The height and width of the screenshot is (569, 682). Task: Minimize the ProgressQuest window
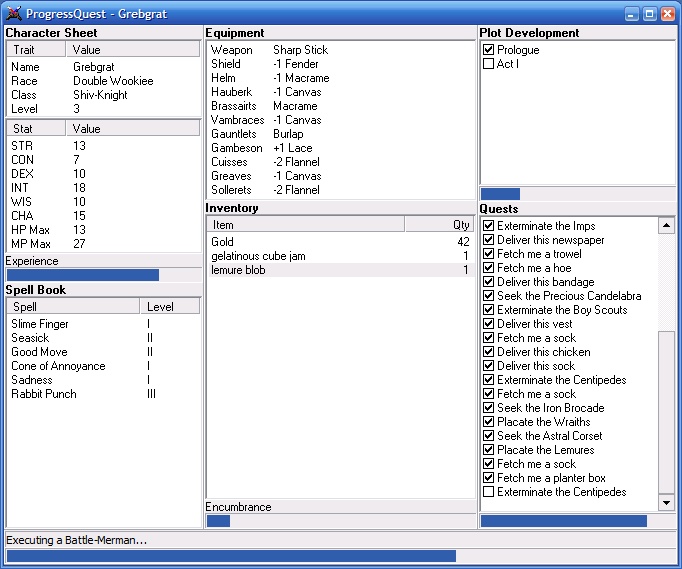tap(632, 14)
